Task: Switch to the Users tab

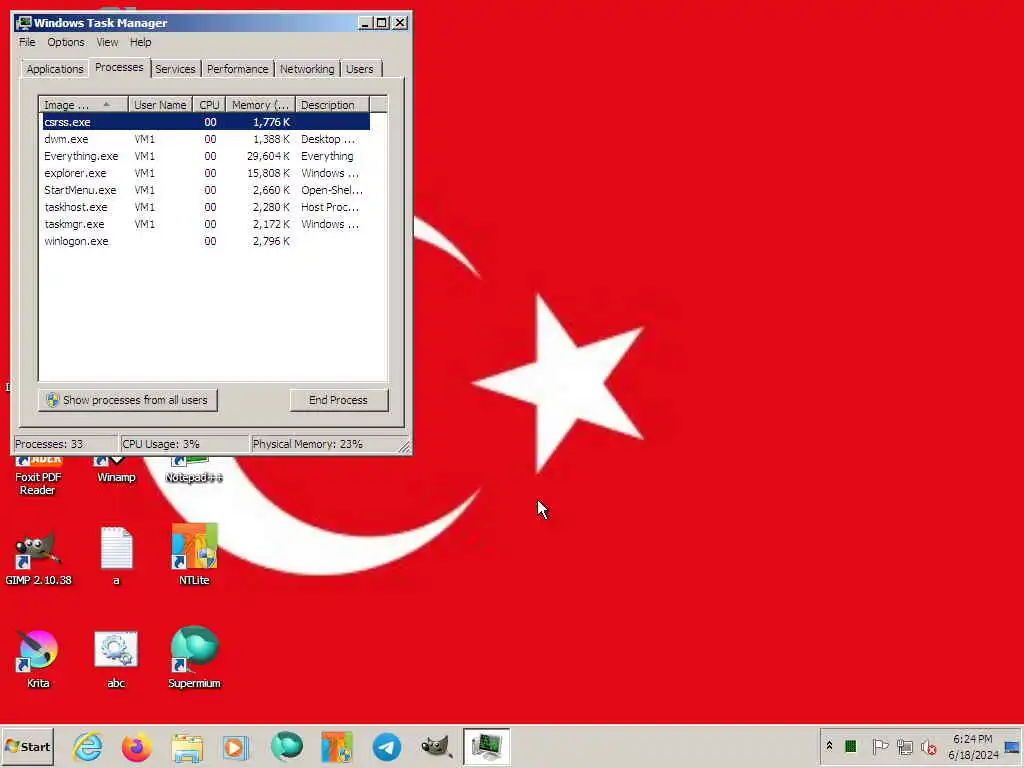Action: 360,69
